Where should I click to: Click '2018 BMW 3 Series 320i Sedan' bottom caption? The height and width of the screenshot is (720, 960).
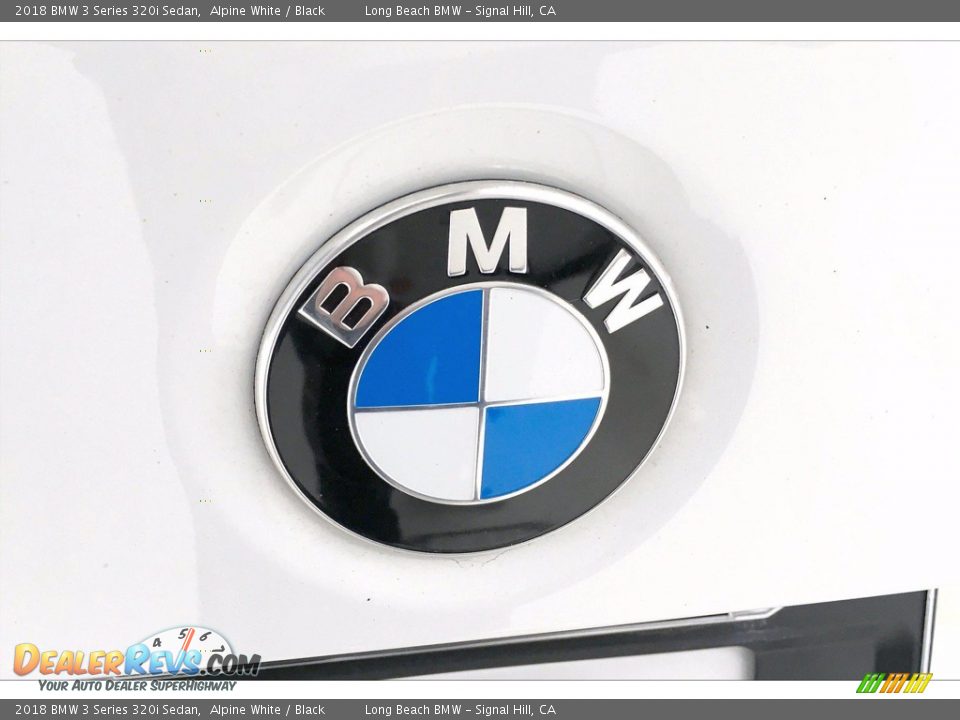[108, 710]
